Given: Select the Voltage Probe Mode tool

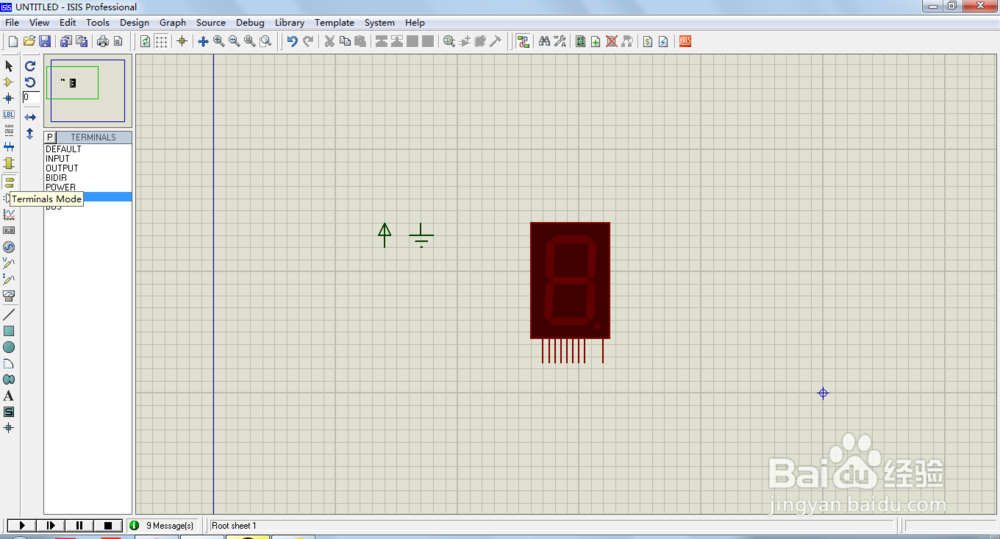Looking at the screenshot, I should coord(9,263).
